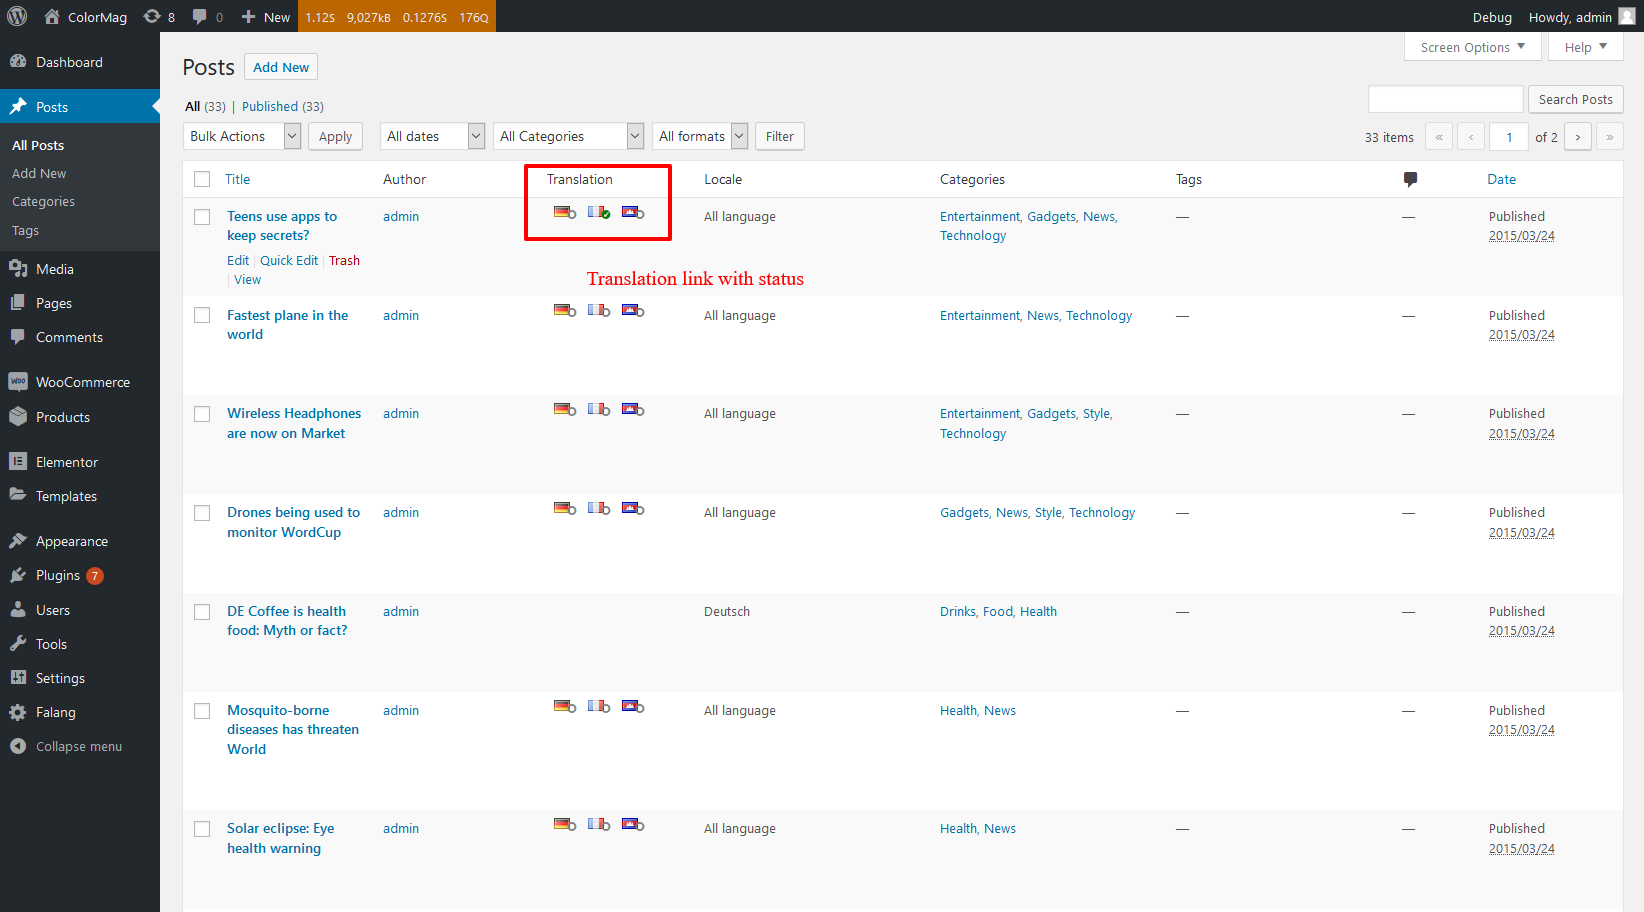Screen dimensions: 1644x912
Task: Open German translation for Drones being used post
Action: [x=565, y=508]
